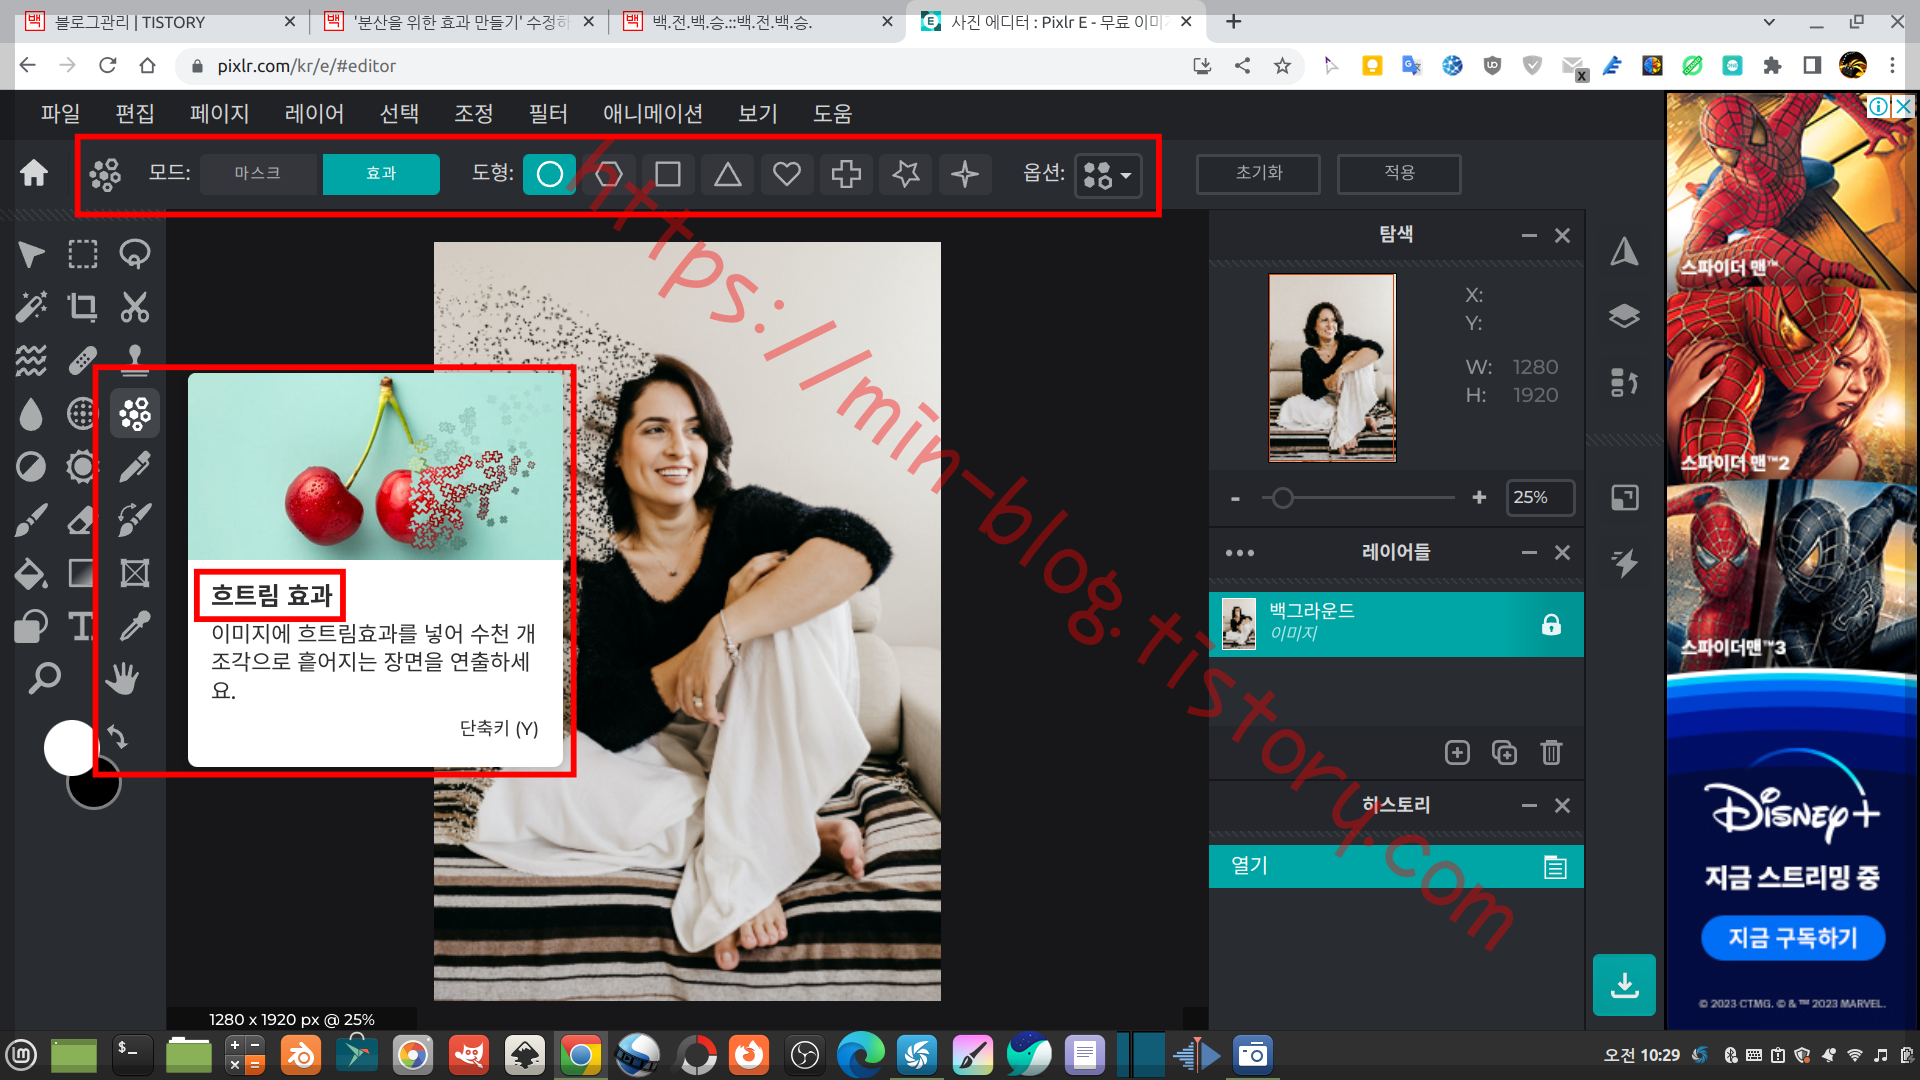Click the download save icon
This screenshot has height=1080, width=1920.
pyautogui.click(x=1624, y=985)
